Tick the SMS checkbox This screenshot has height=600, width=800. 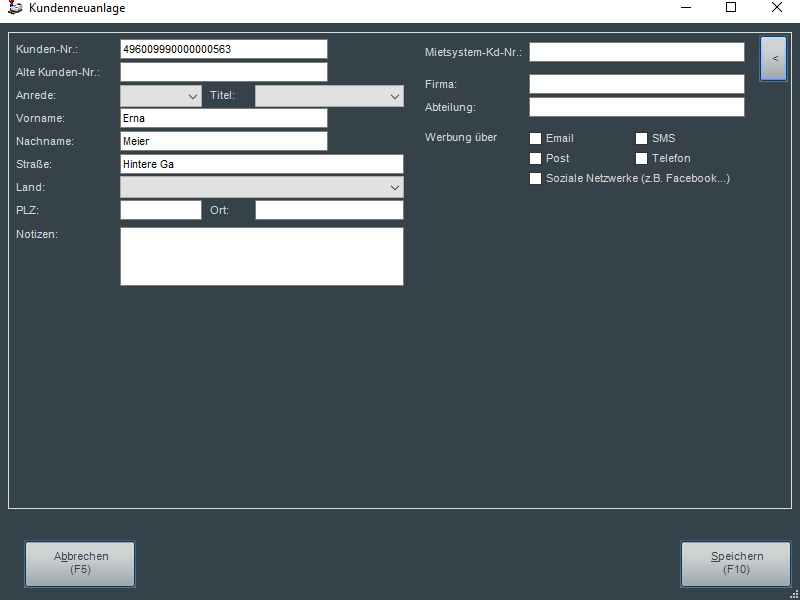[x=642, y=139]
